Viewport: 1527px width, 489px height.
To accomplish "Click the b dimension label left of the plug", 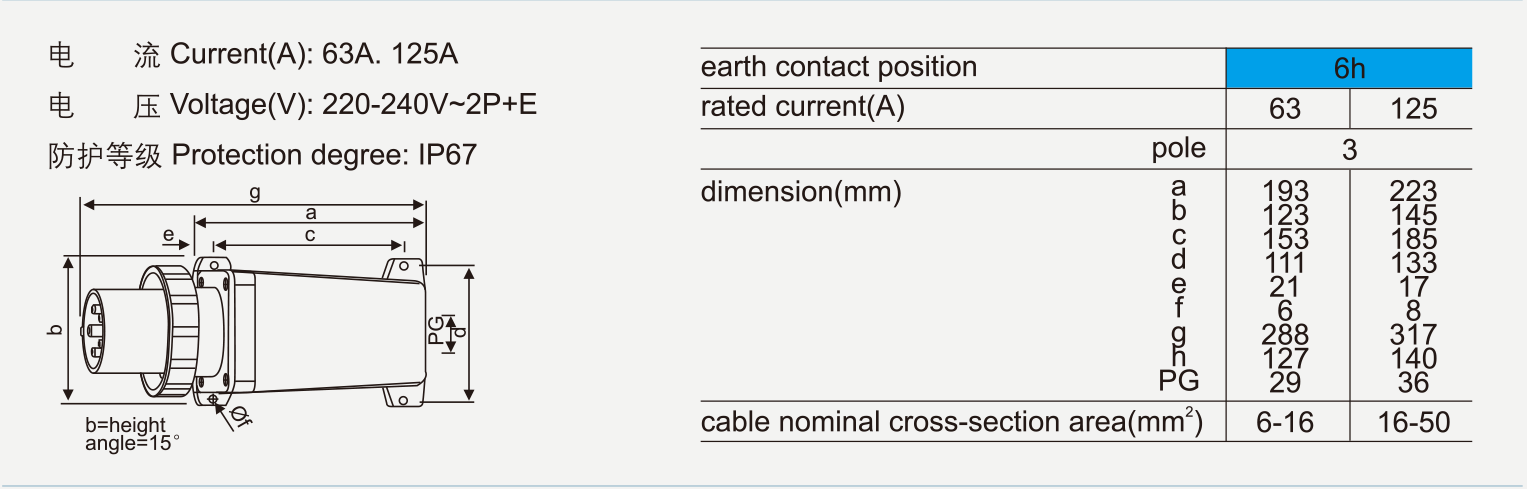I will 57,329.
